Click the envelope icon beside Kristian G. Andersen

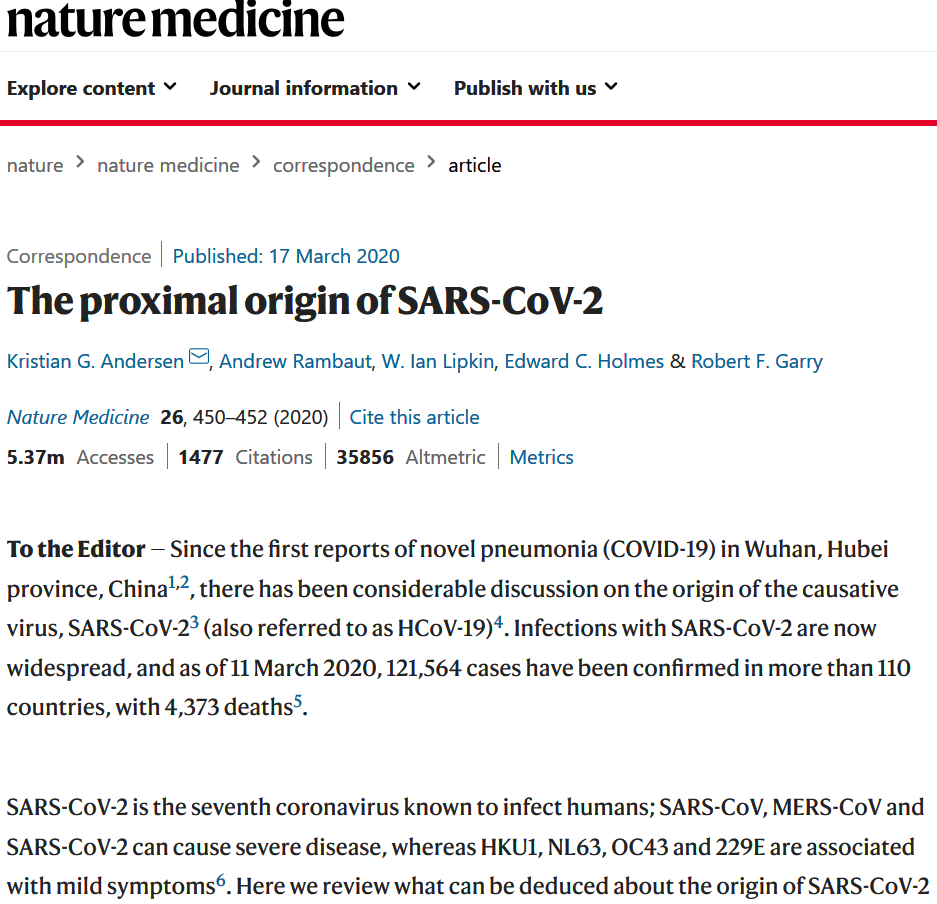(199, 358)
